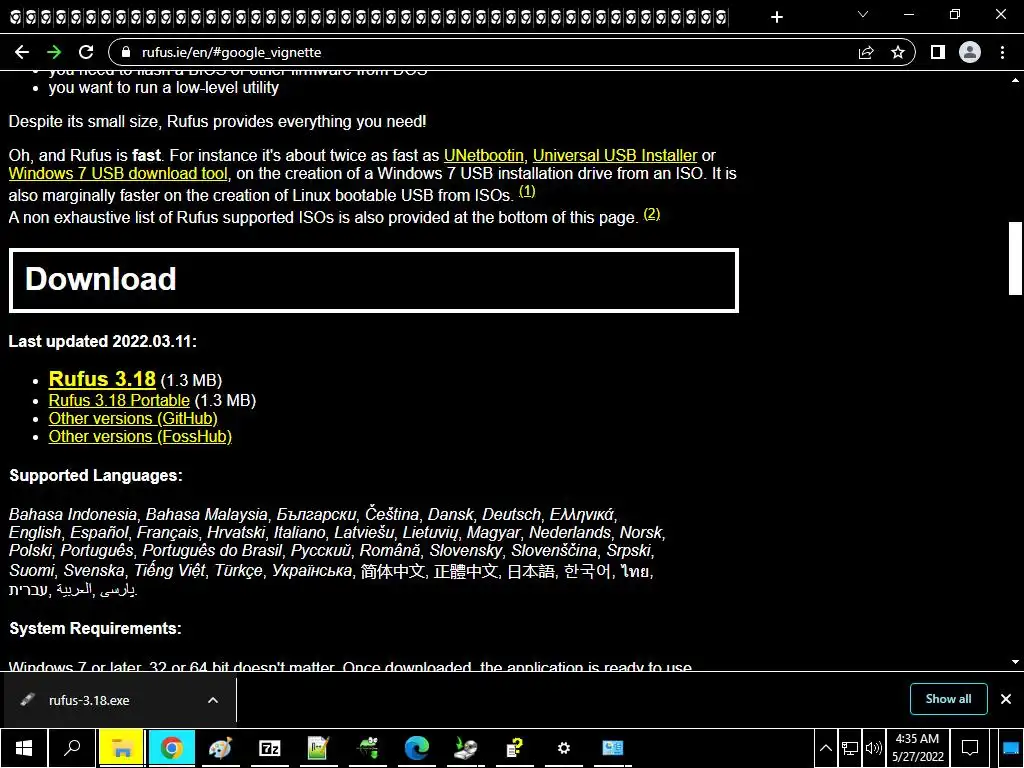Click the System Requirements heading
The height and width of the screenshot is (768, 1024).
[x=95, y=628]
